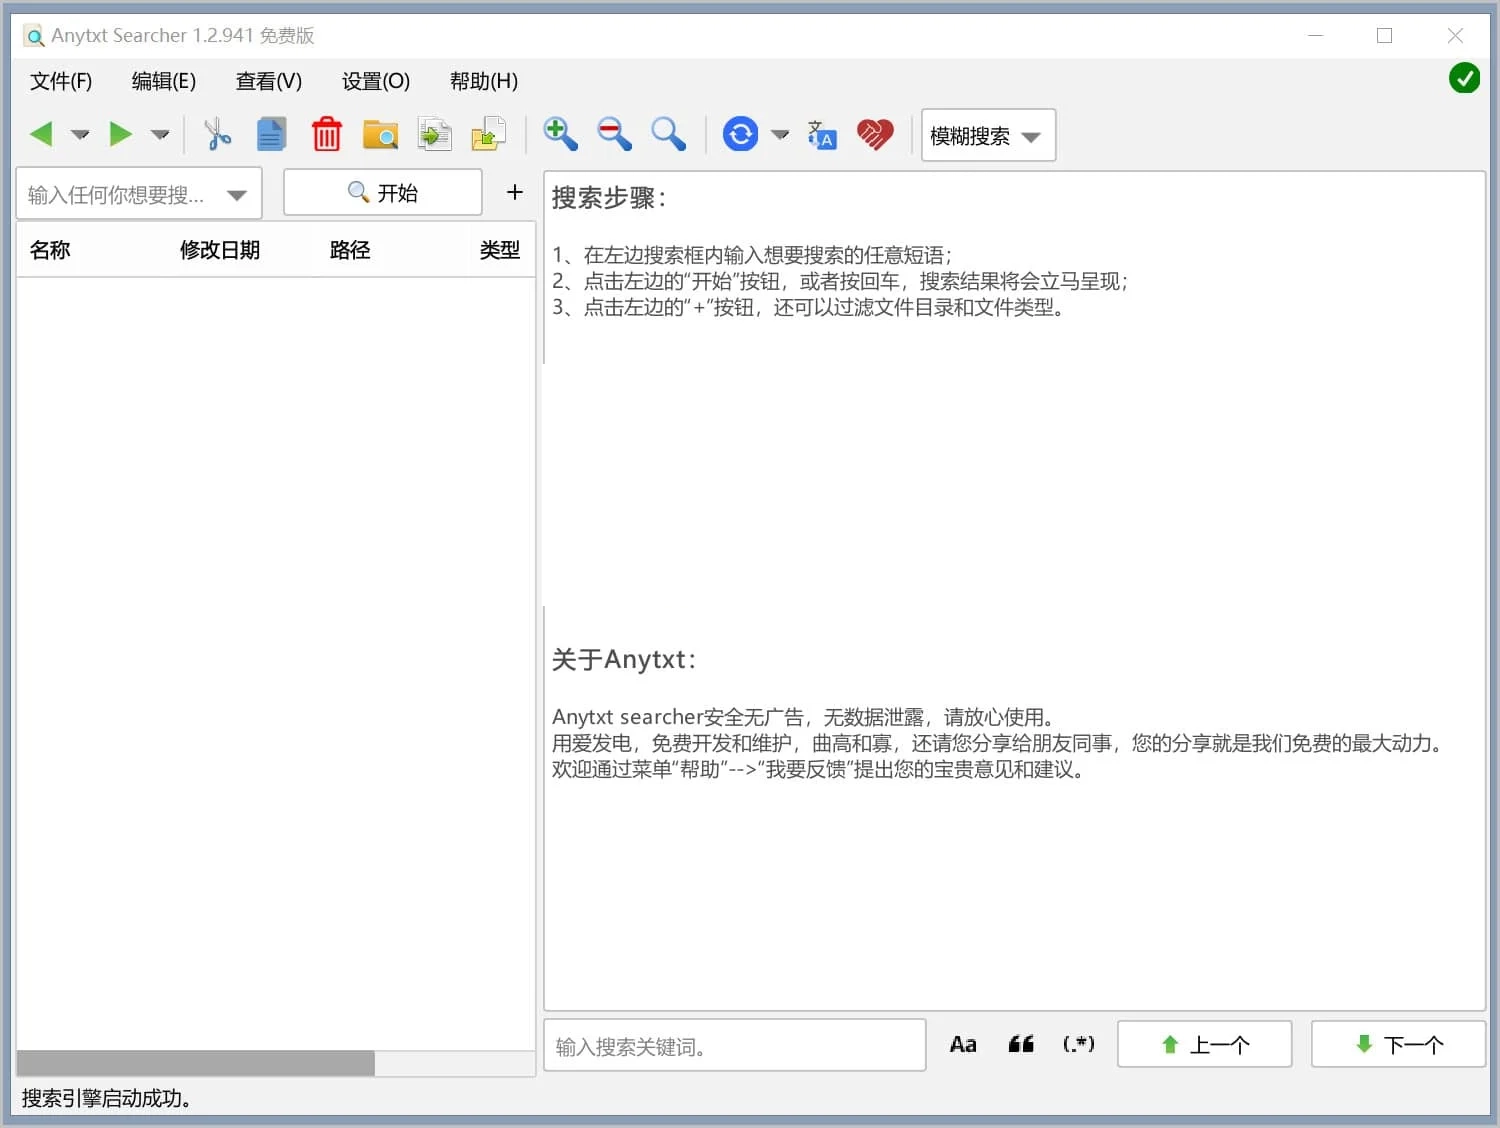Viewport: 1500px width, 1128px height.
Task: Click the red heart donate icon
Action: pos(875,134)
